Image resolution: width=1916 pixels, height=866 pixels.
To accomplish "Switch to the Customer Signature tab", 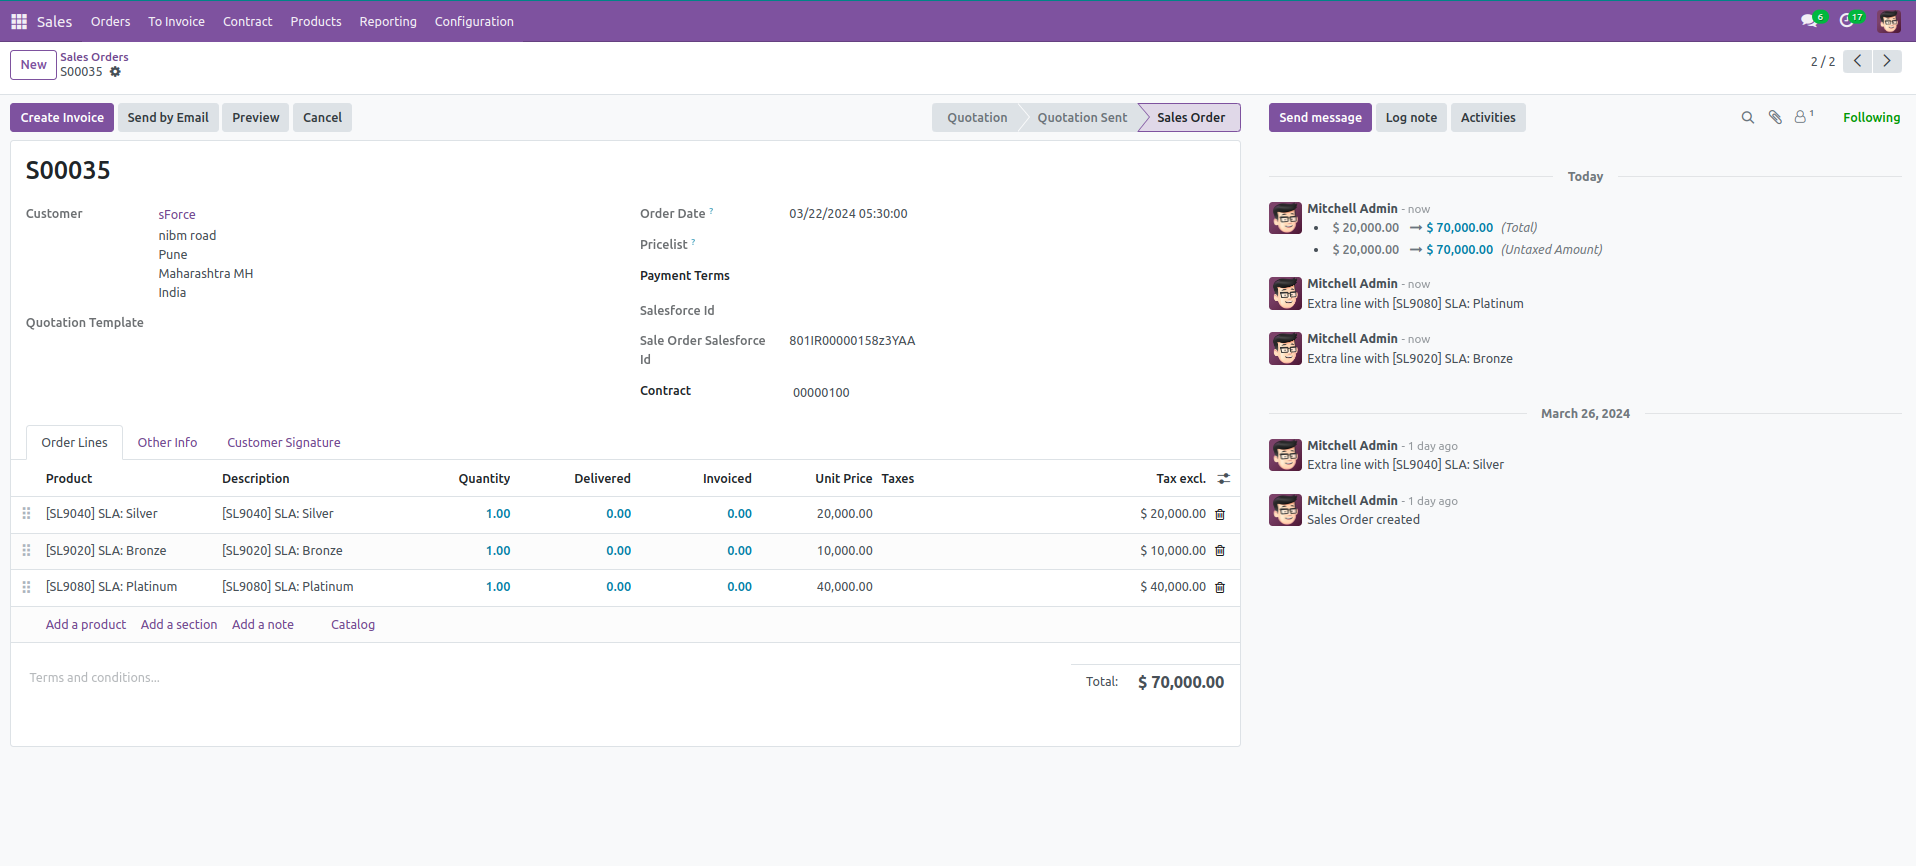I will pyautogui.click(x=284, y=443).
